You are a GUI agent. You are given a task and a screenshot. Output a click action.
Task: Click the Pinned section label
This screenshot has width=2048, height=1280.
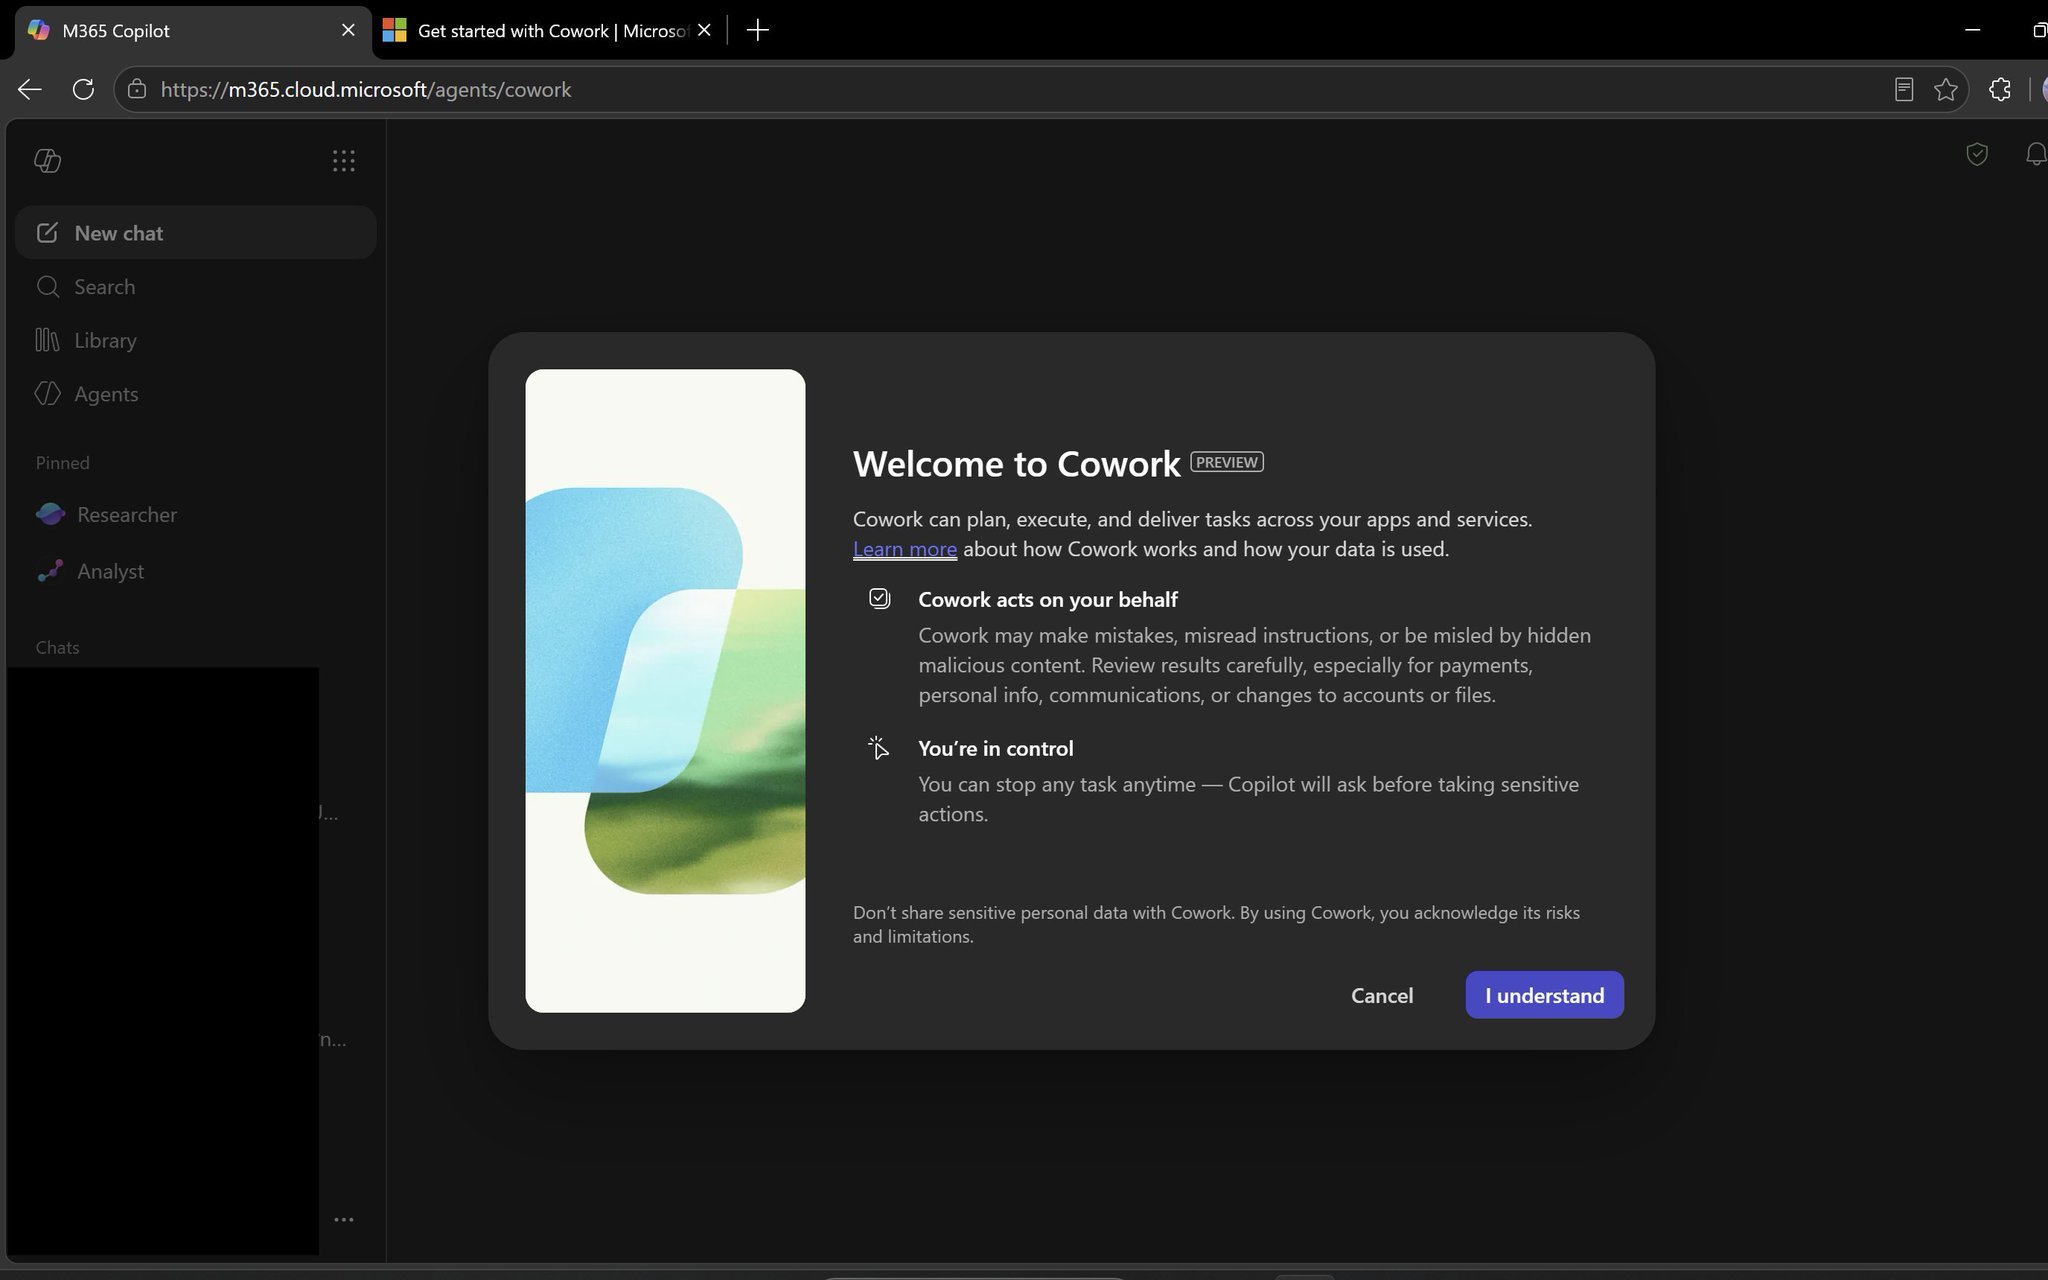click(62, 463)
